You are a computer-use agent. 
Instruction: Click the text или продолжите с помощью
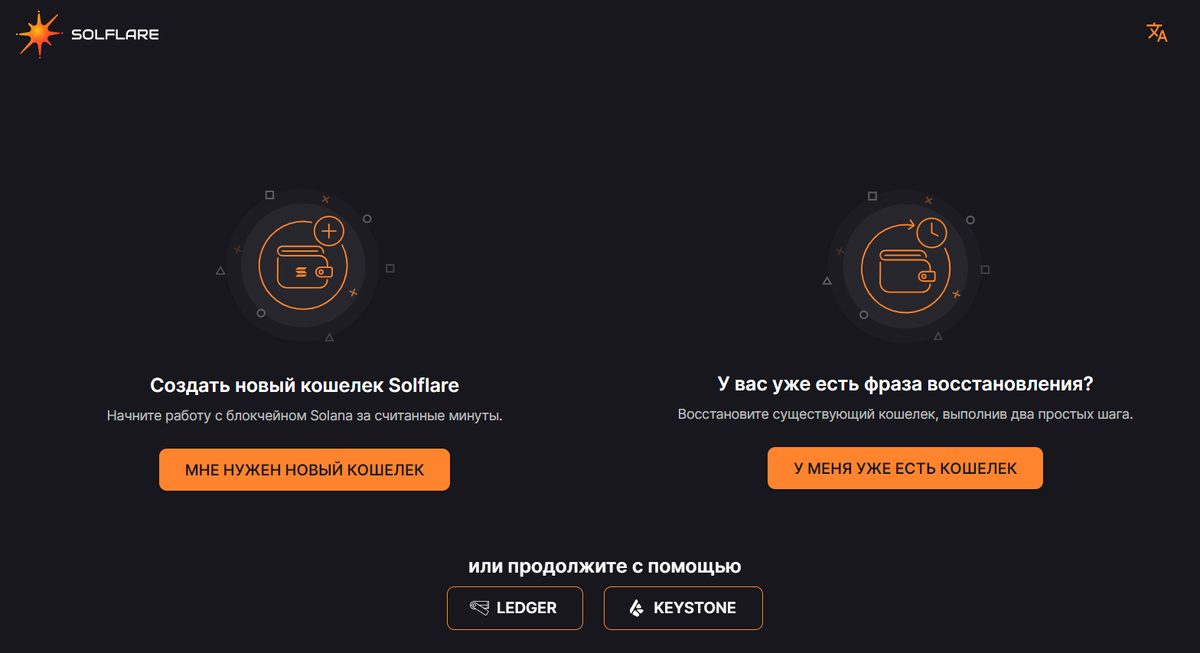[x=605, y=567]
